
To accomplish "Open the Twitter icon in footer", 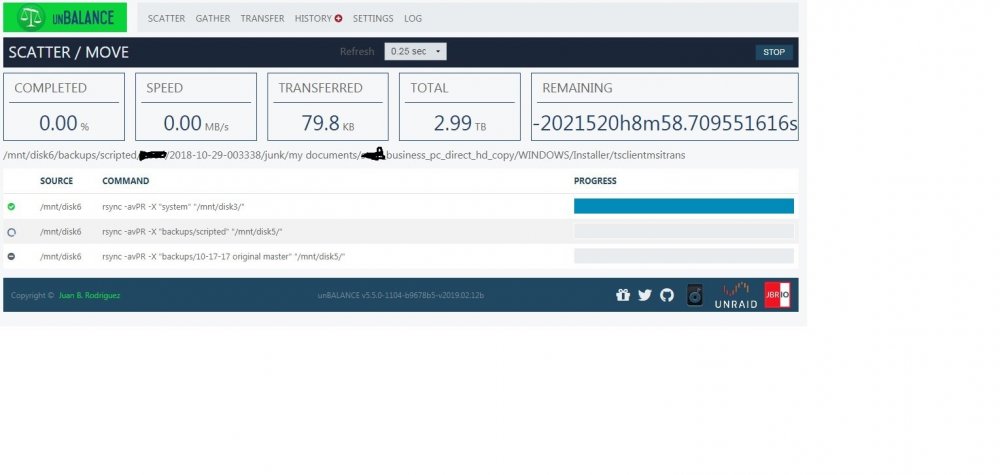I will (645, 295).
